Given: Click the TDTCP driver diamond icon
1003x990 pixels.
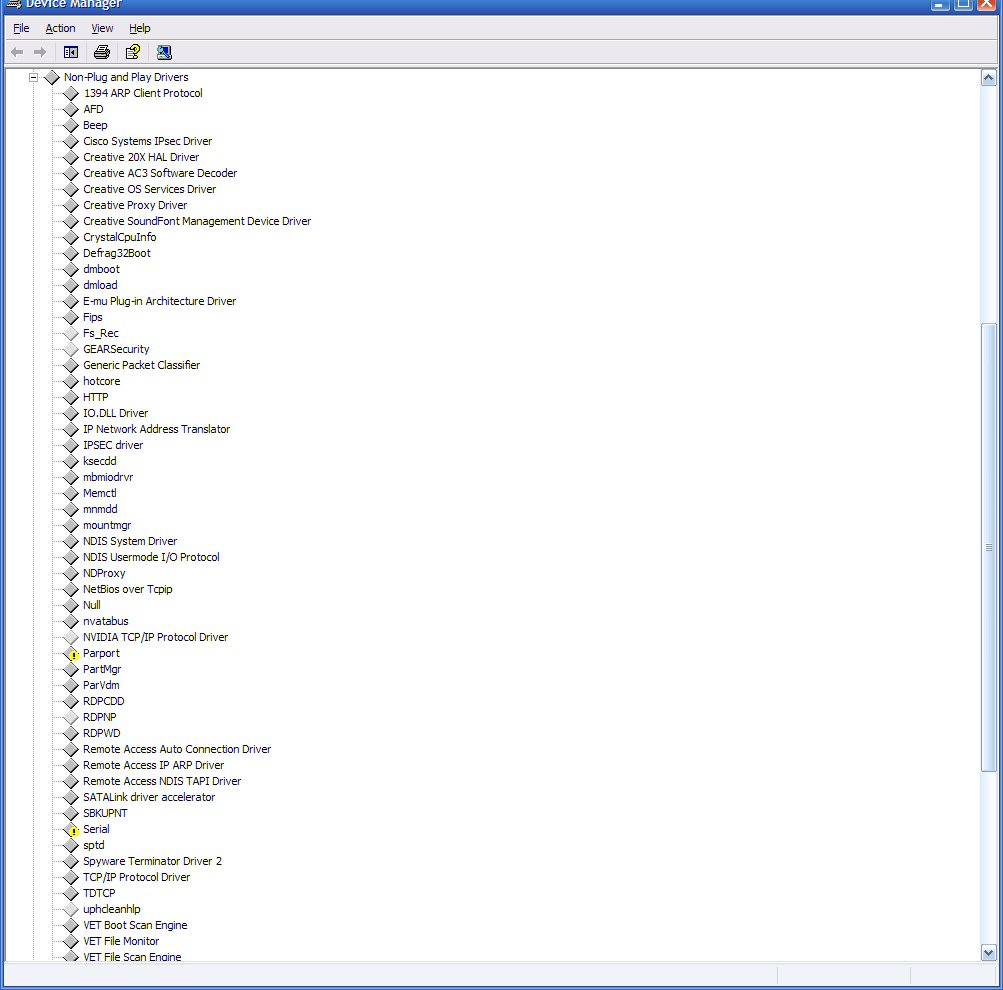Looking at the screenshot, I should coord(71,893).
